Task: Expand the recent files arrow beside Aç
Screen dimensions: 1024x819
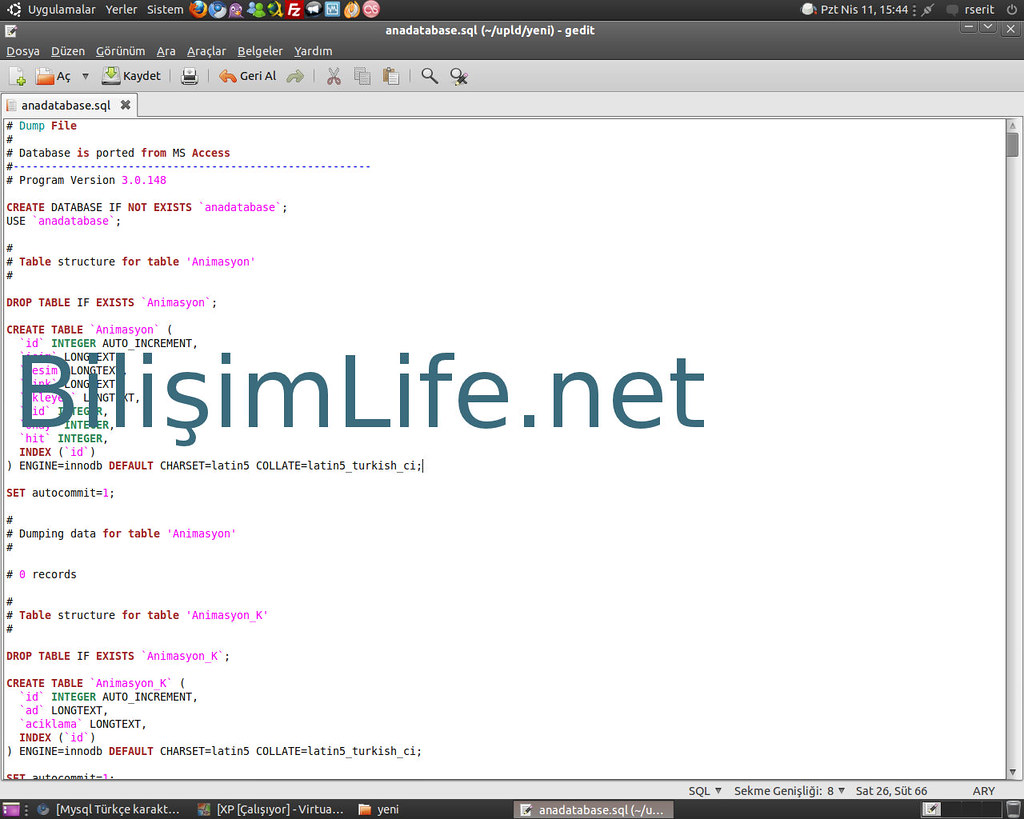Action: [85, 75]
